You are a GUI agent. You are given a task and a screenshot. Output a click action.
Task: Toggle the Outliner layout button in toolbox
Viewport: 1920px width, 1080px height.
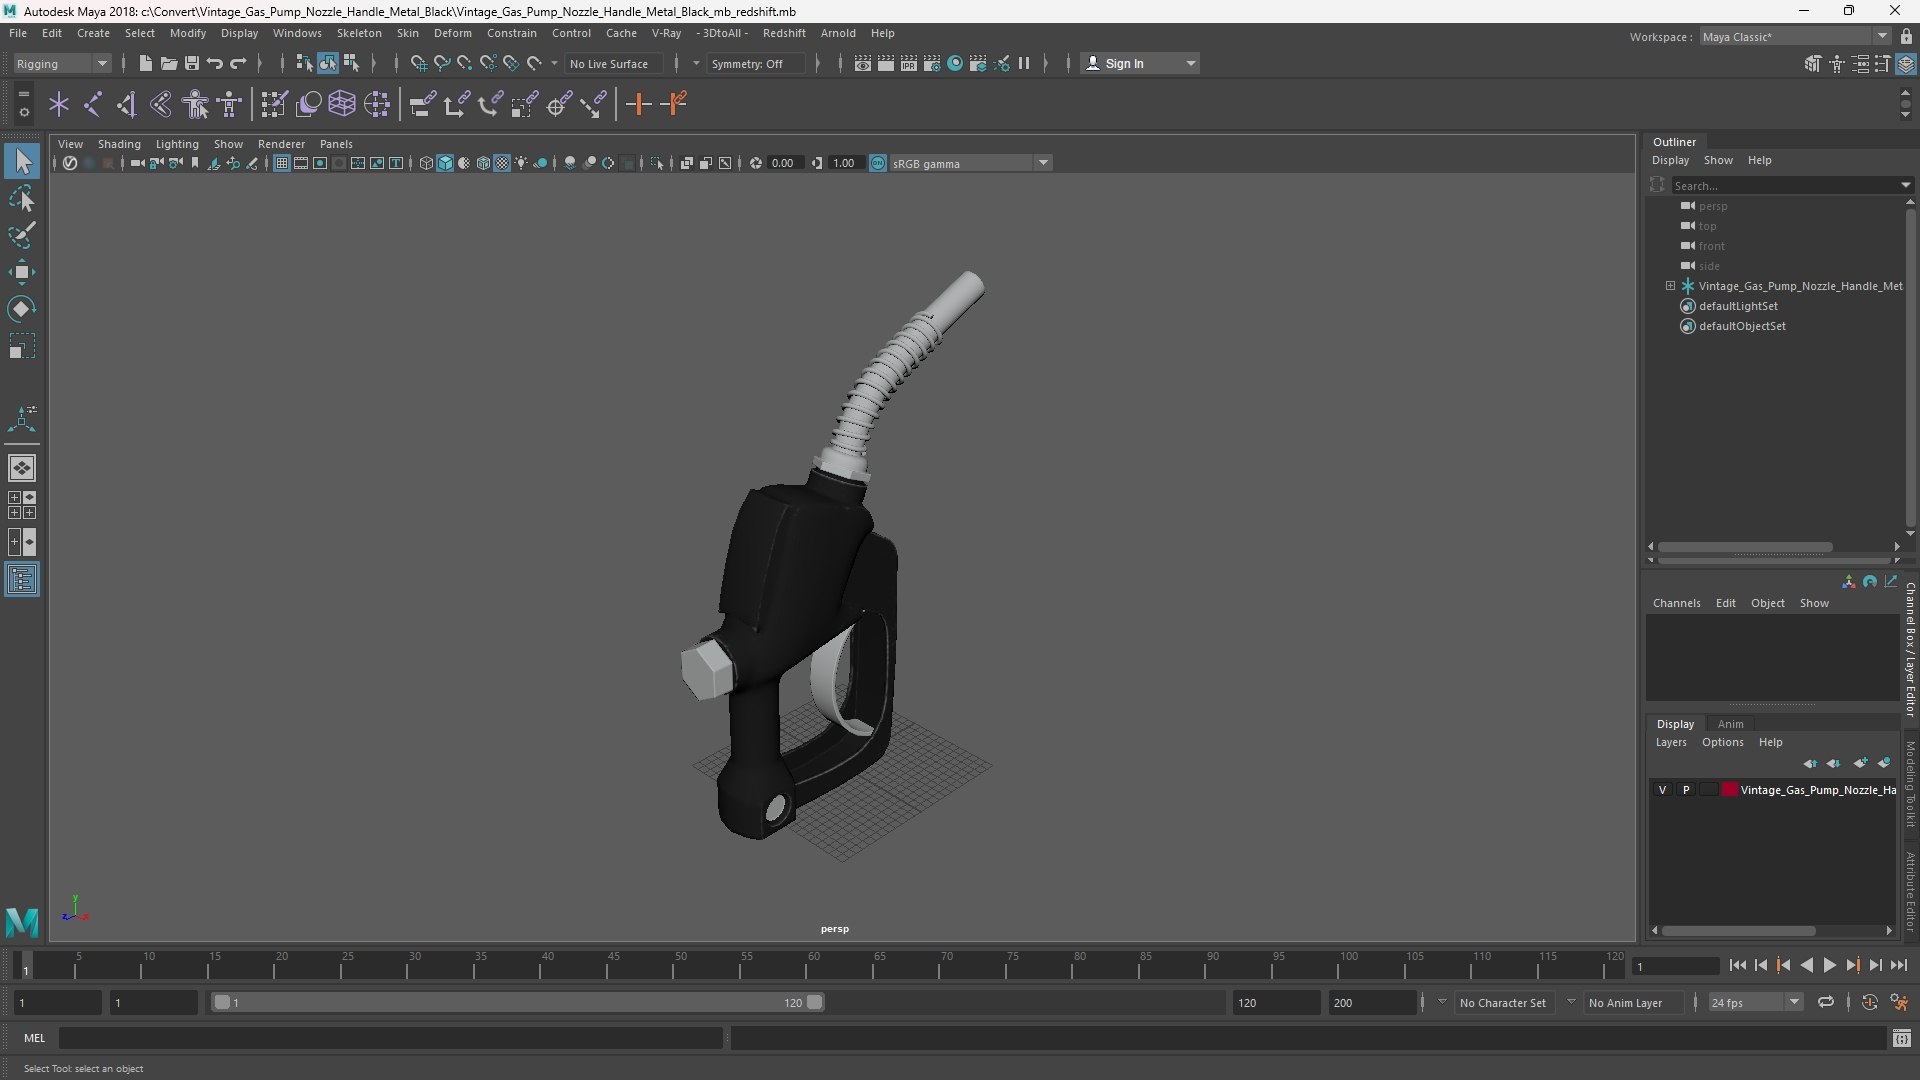click(x=22, y=580)
